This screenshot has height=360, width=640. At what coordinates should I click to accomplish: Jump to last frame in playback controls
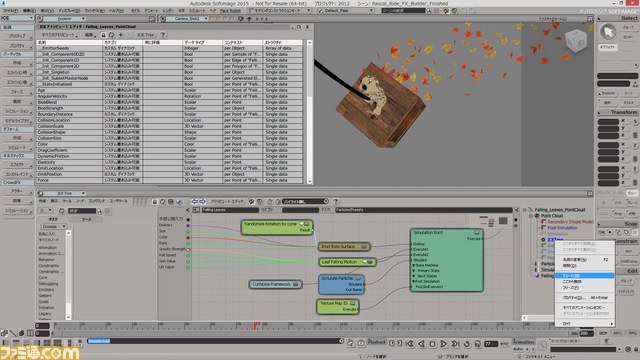tap(455, 344)
